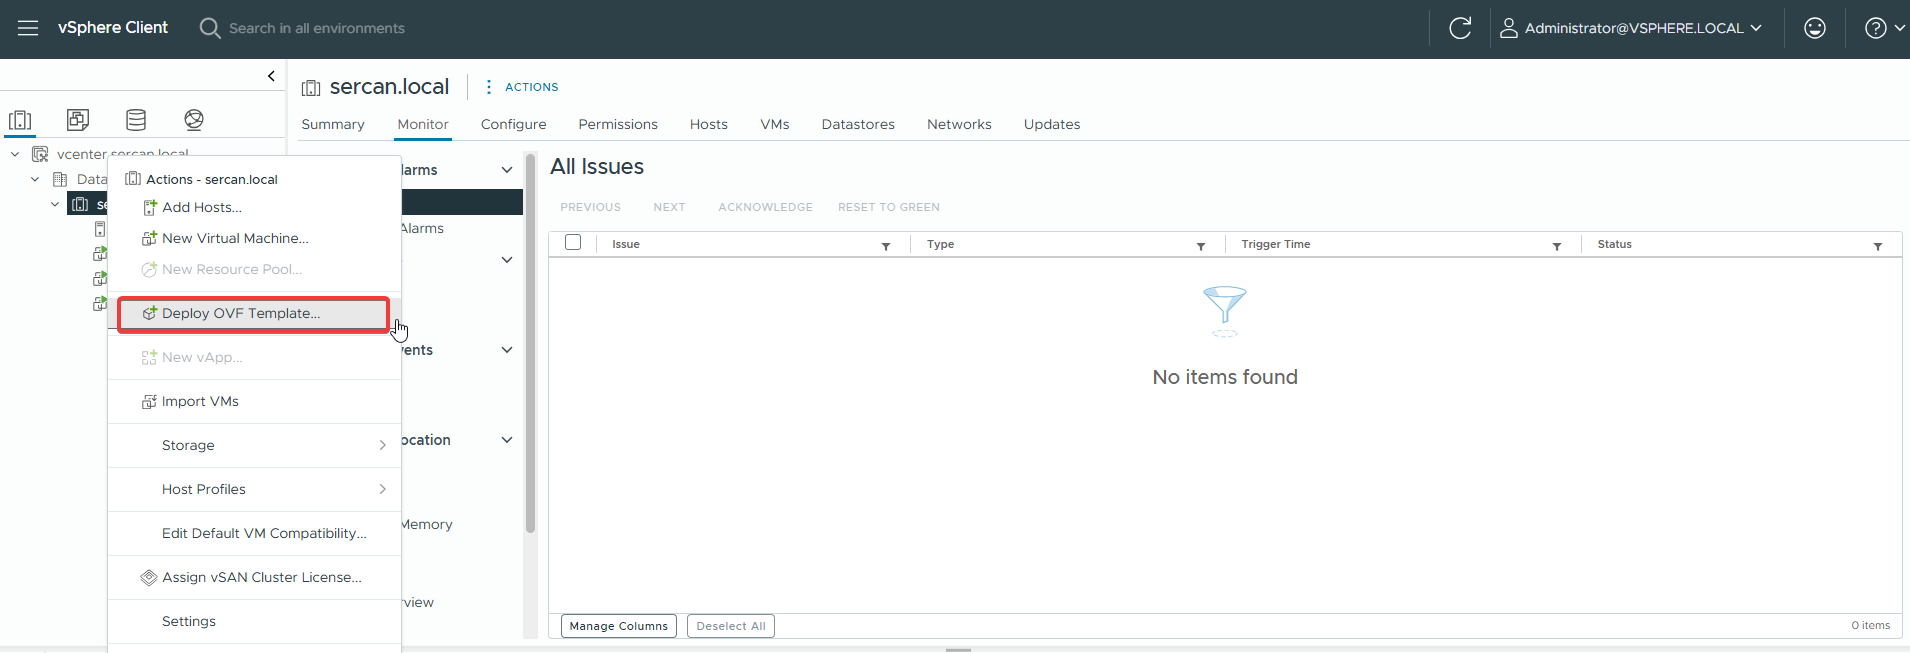Open the smiley feedback icon
This screenshot has width=1910, height=653.
click(1814, 28)
